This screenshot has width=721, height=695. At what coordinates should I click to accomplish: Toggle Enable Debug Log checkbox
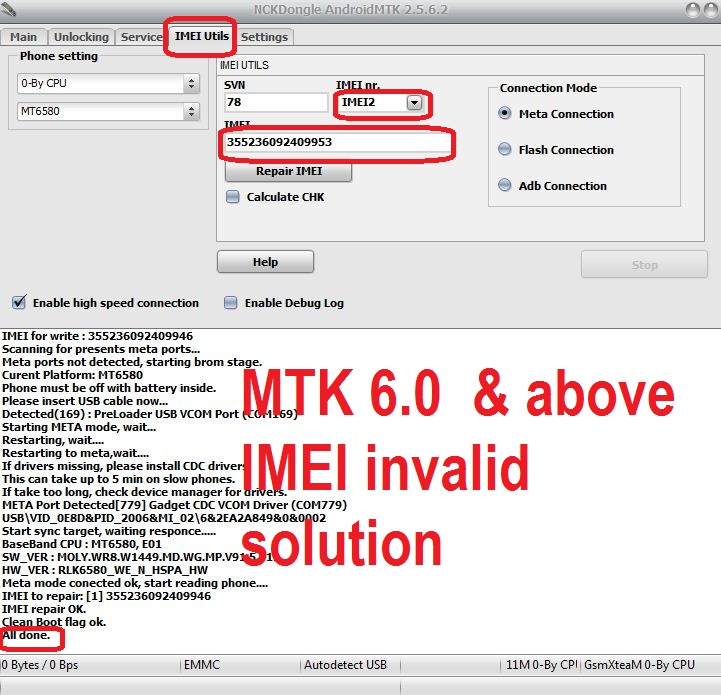[x=230, y=303]
